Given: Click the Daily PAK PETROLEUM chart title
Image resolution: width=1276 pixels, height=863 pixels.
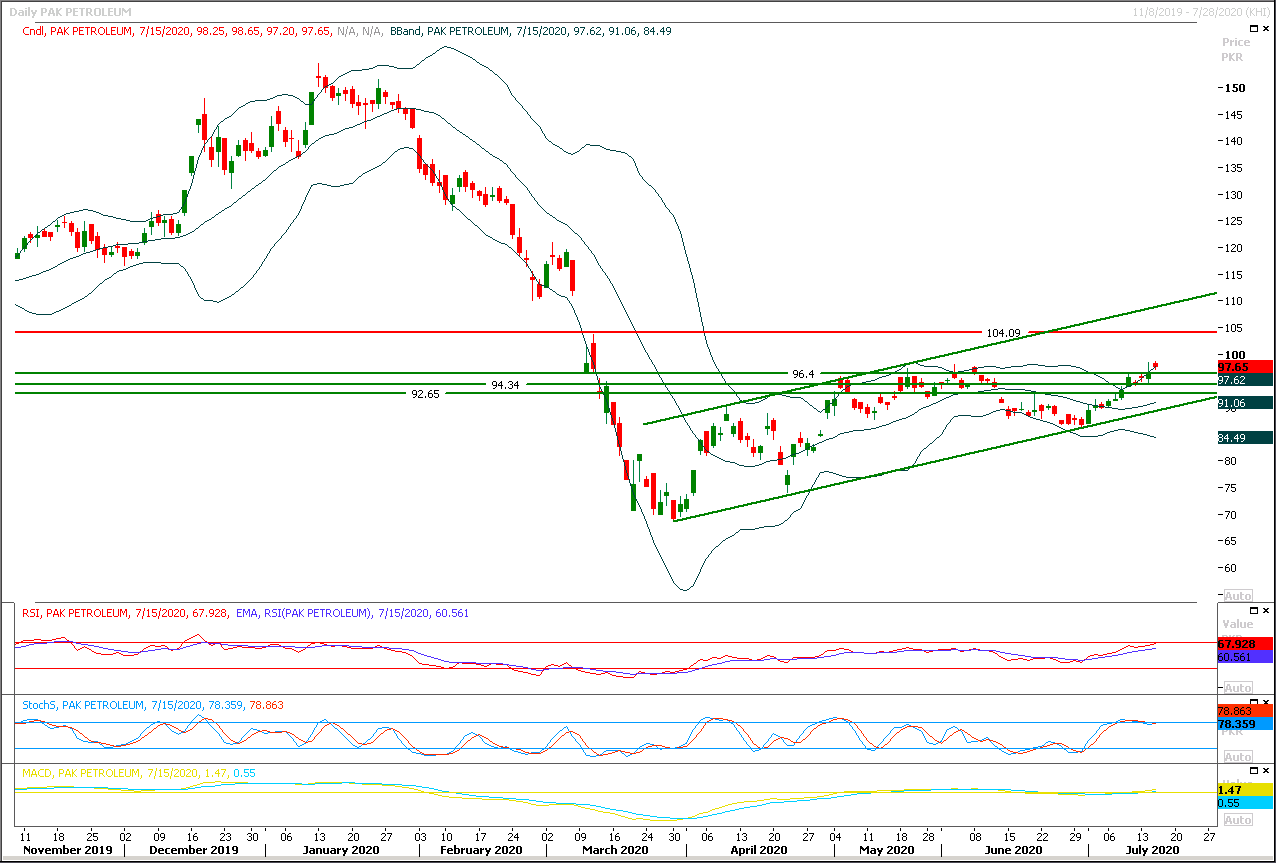Looking at the screenshot, I should click(69, 11).
